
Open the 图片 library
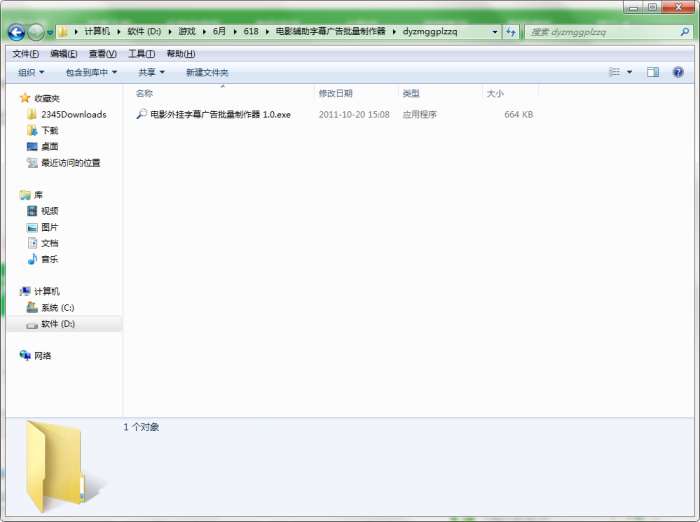pos(50,227)
